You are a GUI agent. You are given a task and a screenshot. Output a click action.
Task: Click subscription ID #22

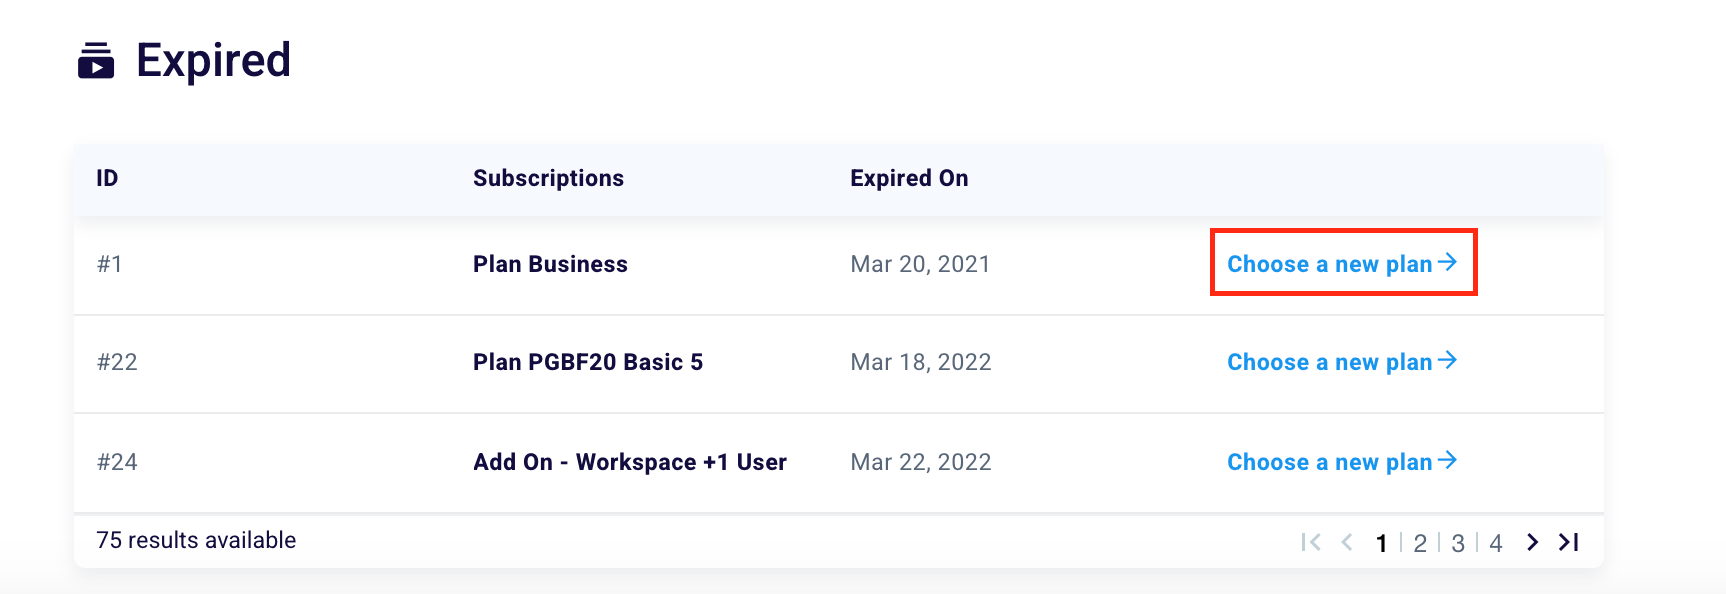click(117, 362)
